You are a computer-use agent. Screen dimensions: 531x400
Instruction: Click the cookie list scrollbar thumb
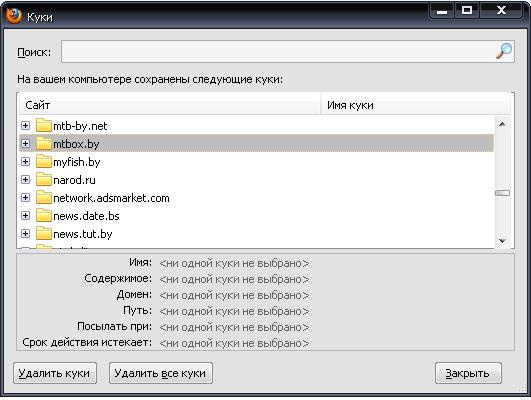click(x=502, y=193)
